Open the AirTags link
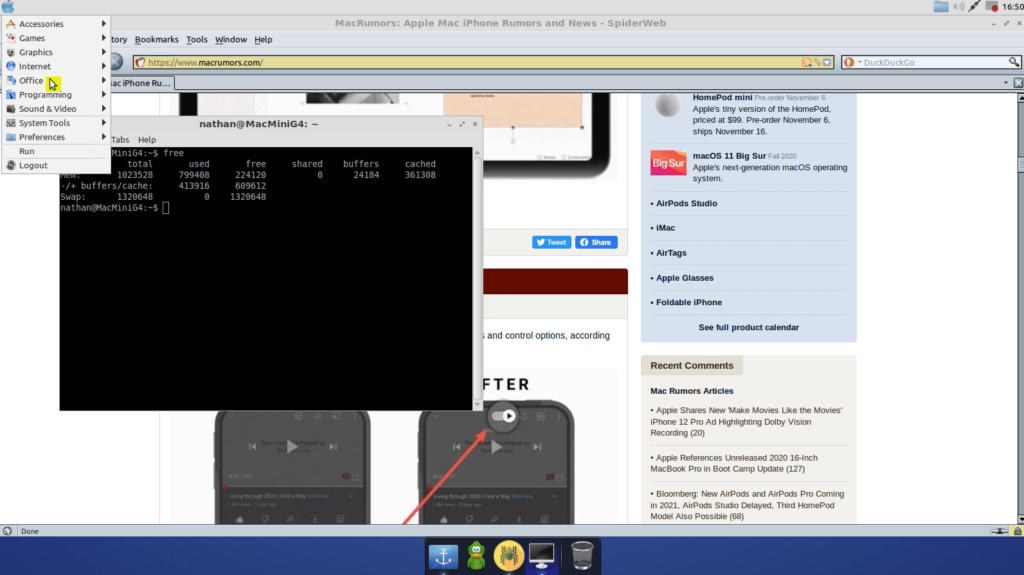The height and width of the screenshot is (575, 1024). pos(671,253)
